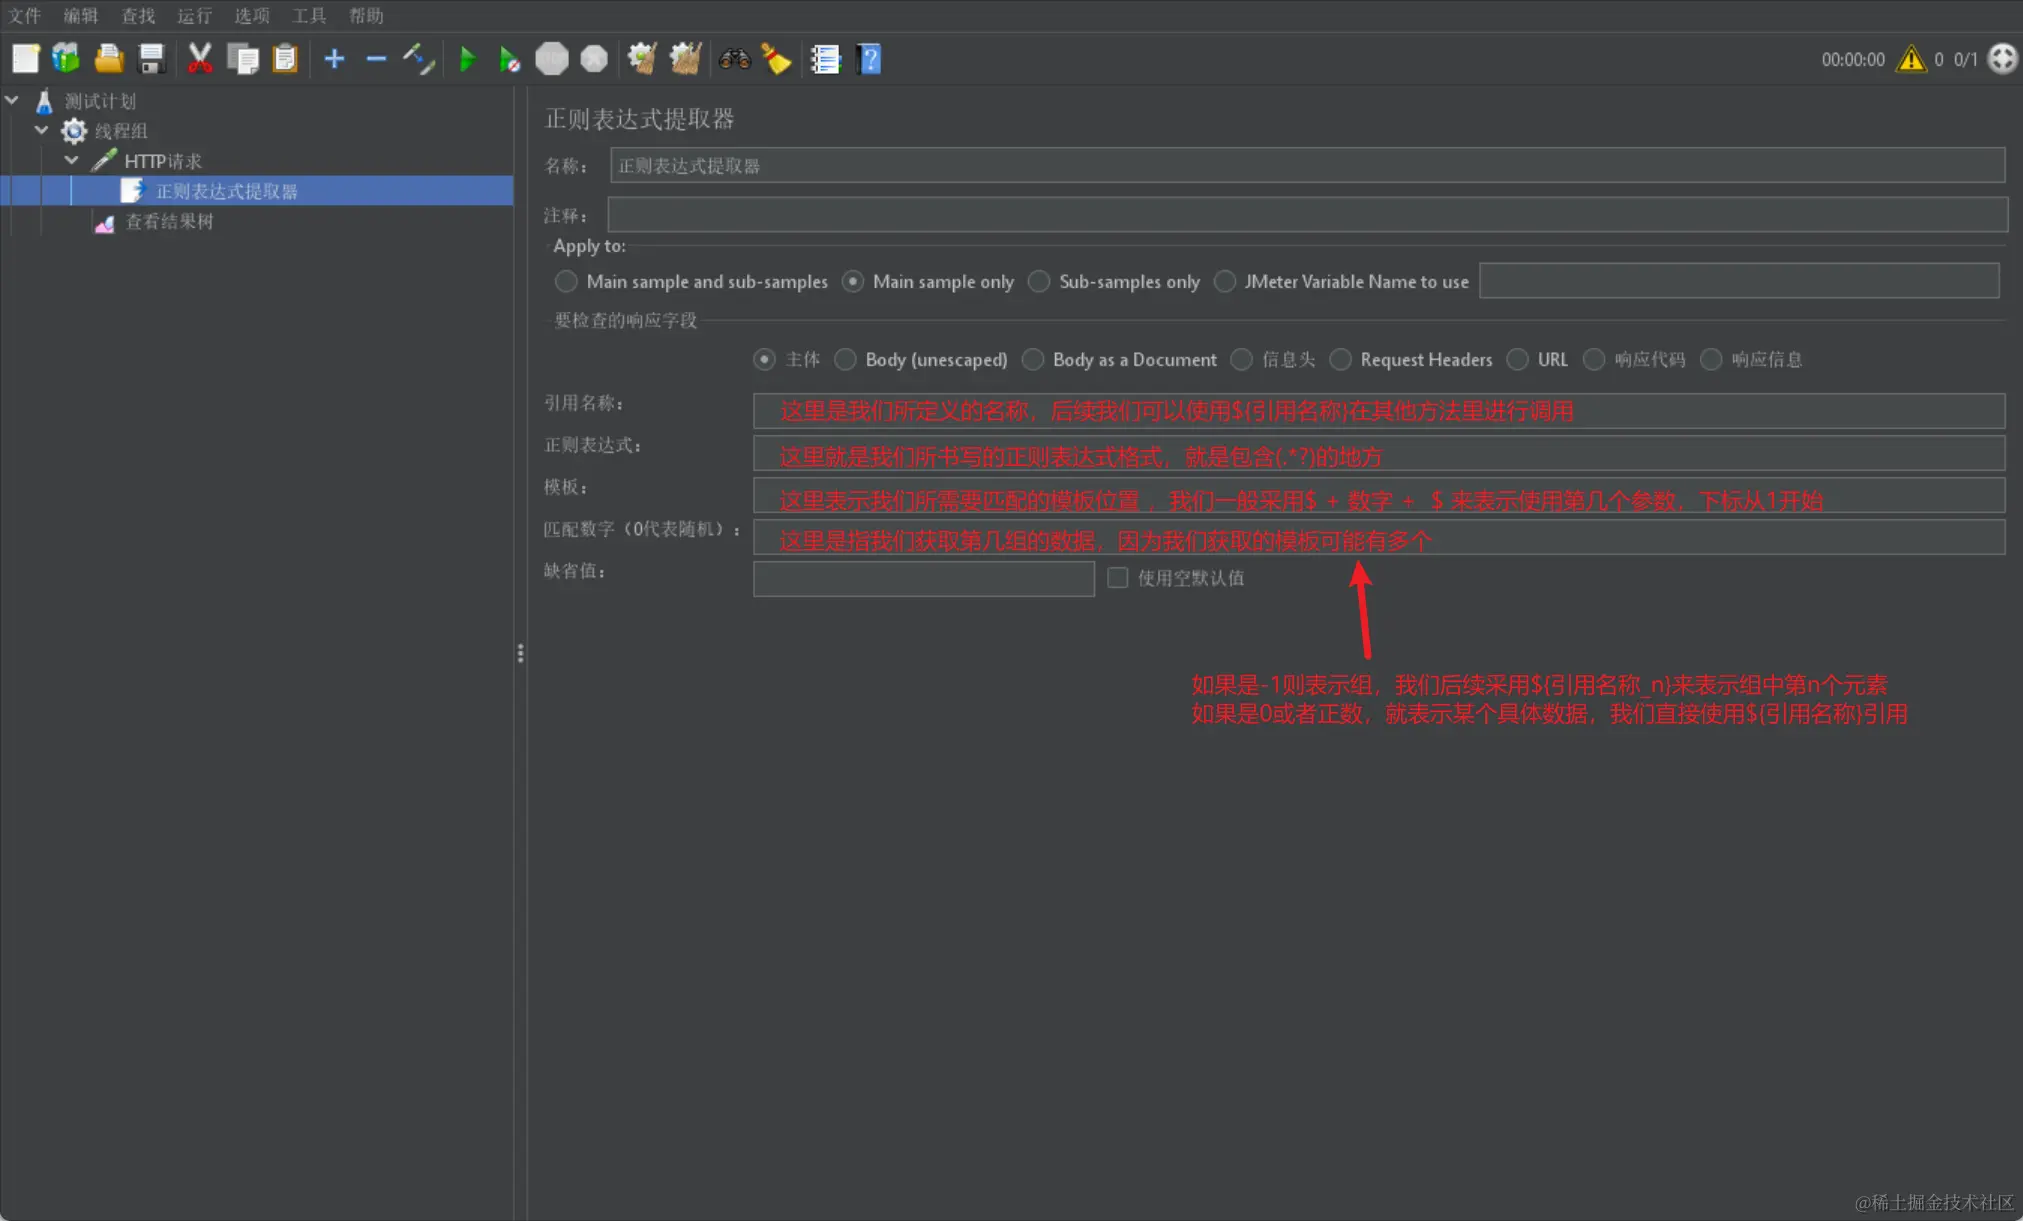Image resolution: width=2023 pixels, height=1221 pixels.
Task: Select Main sample and sub-samples radio
Action: click(x=566, y=282)
